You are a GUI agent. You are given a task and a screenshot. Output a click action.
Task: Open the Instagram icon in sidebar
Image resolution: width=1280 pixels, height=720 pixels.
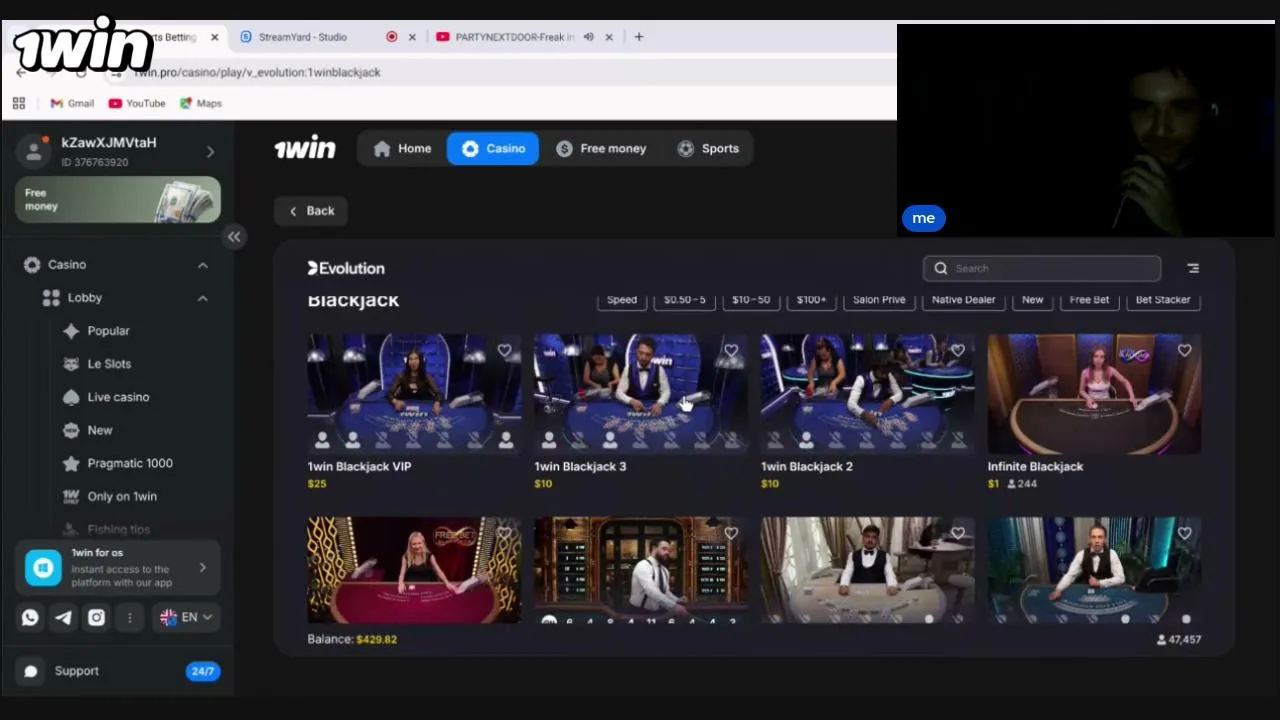pyautogui.click(x=96, y=618)
